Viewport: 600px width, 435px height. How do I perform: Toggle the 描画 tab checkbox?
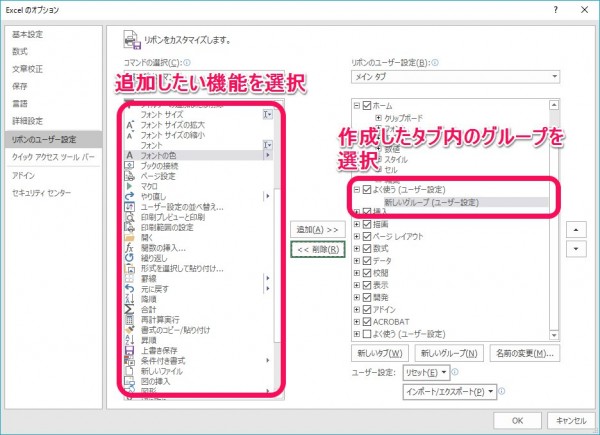(x=367, y=224)
